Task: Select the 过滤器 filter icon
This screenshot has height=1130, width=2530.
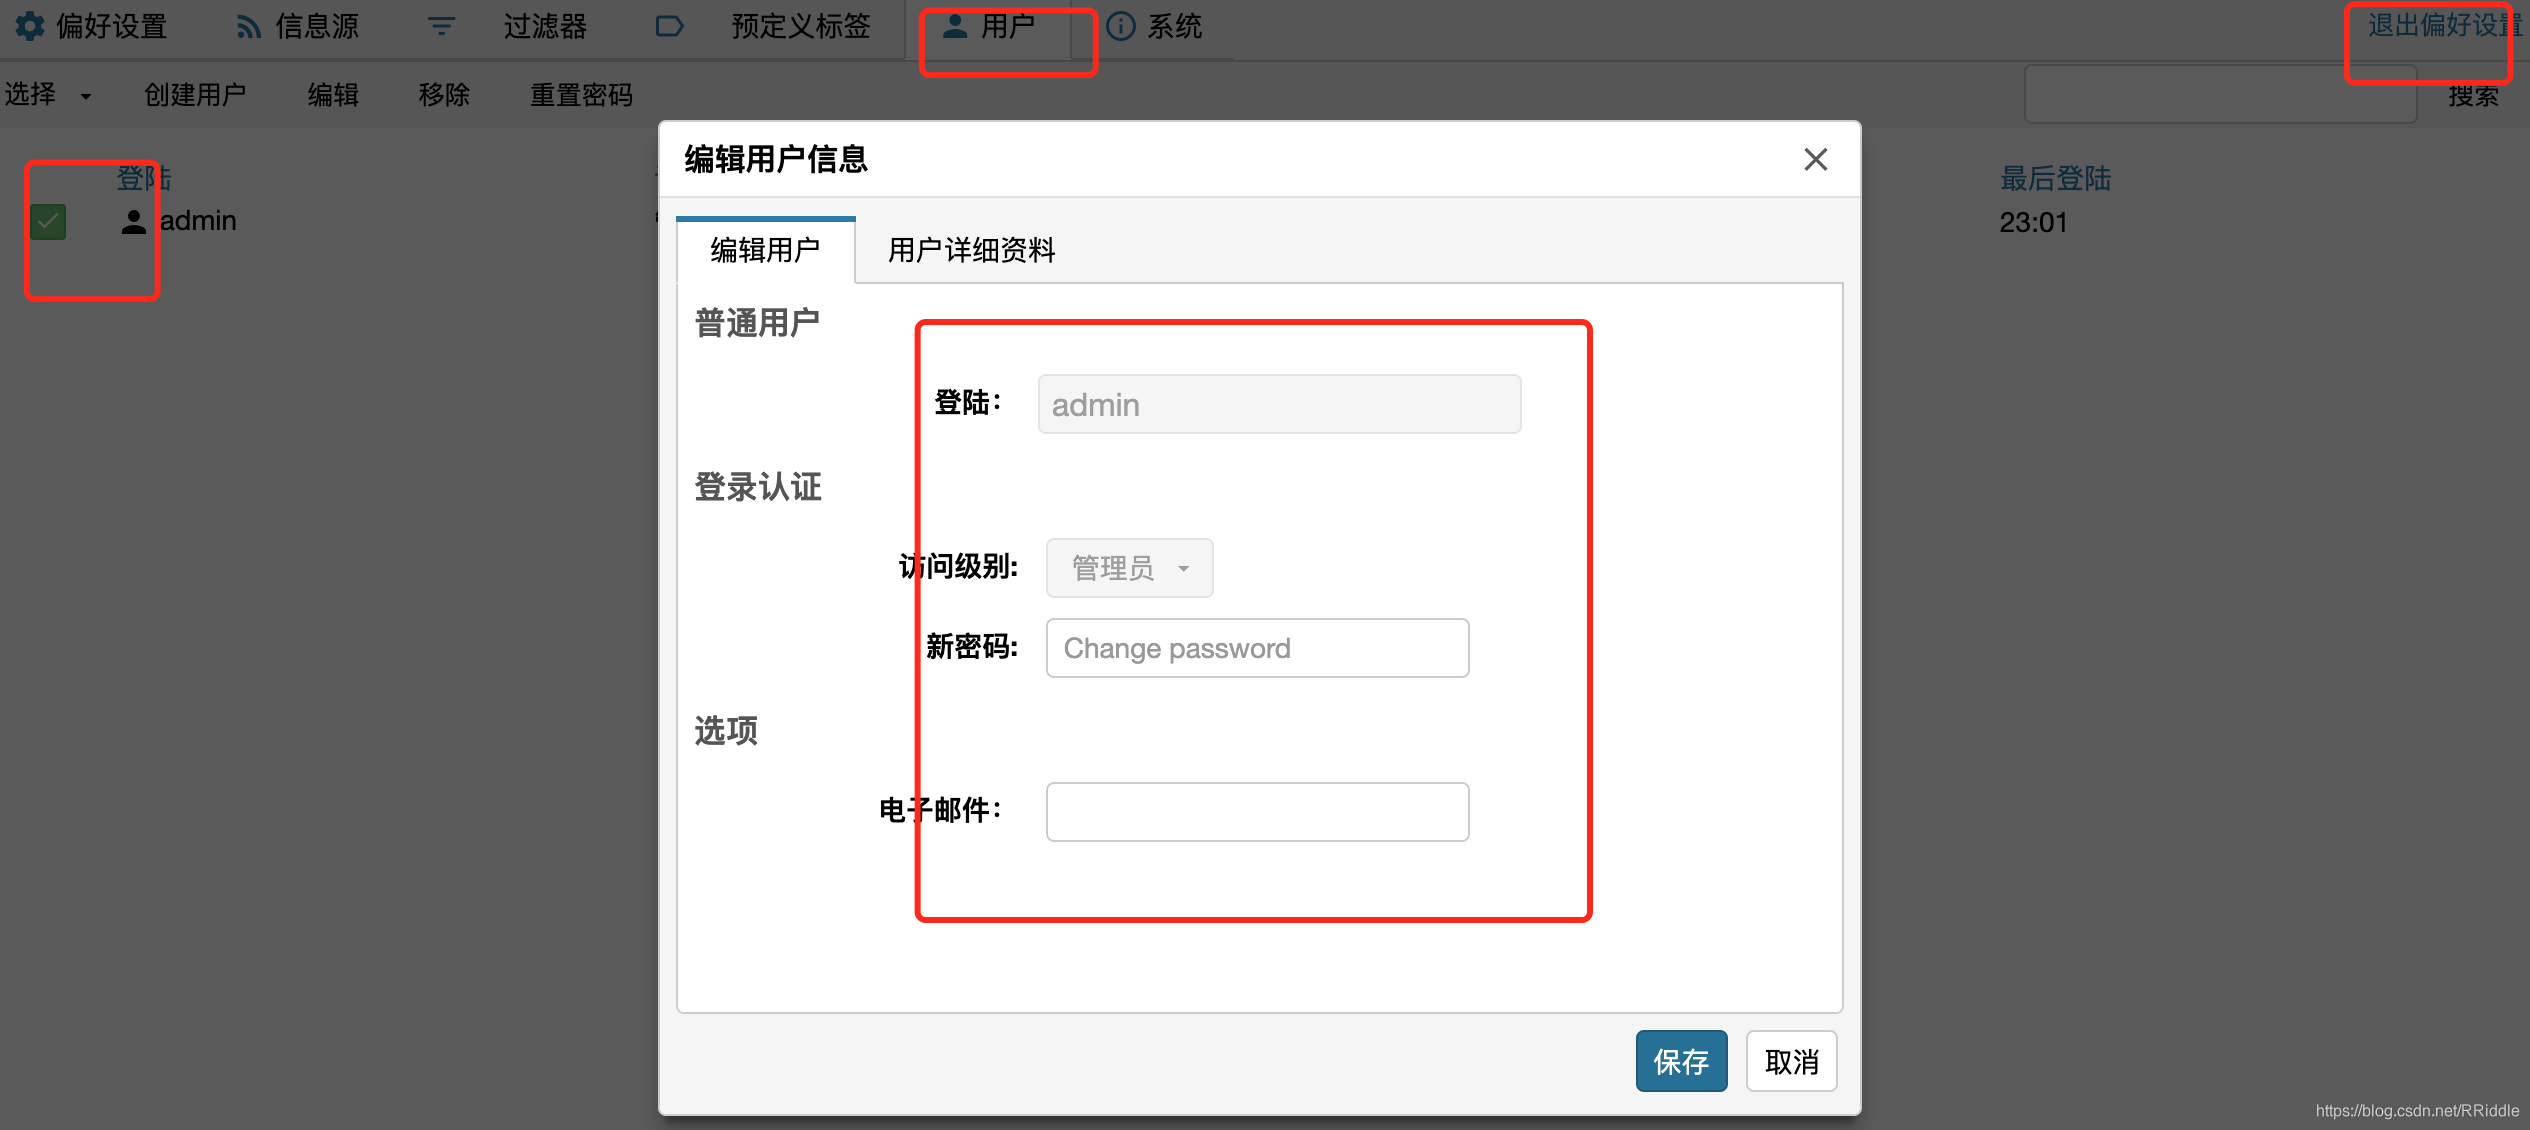Action: 440,26
